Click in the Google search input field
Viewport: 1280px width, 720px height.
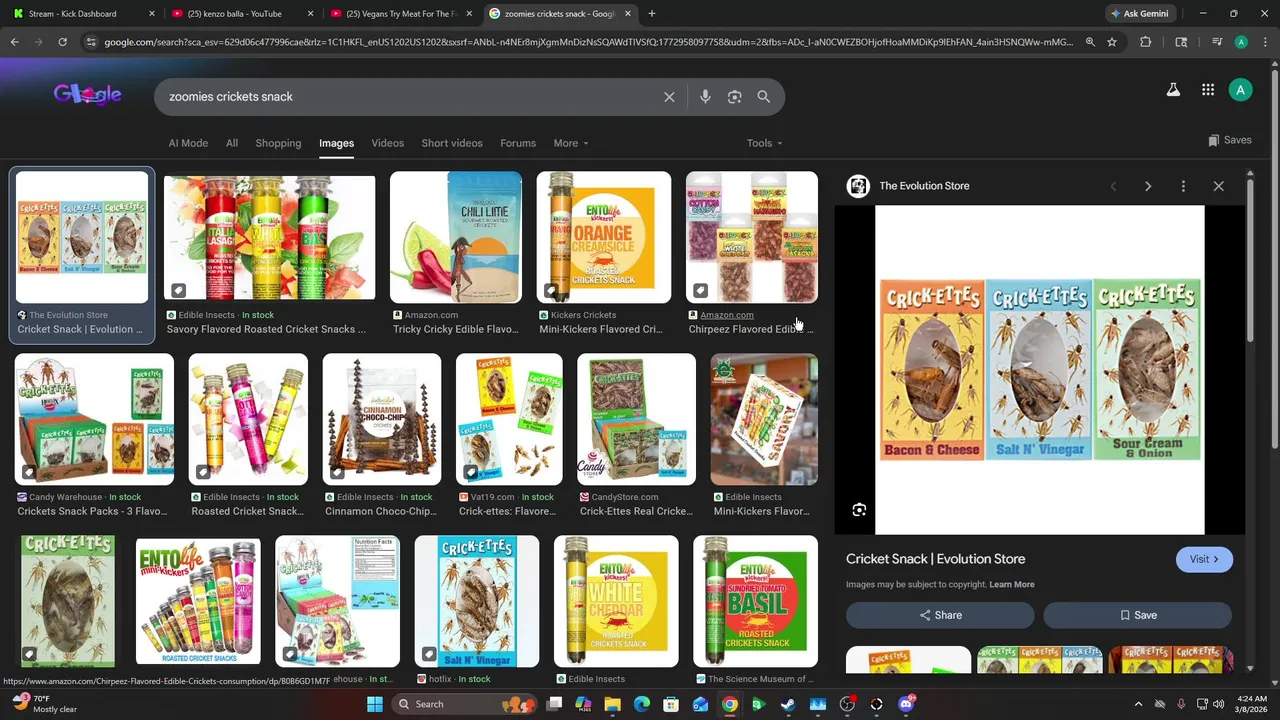410,97
